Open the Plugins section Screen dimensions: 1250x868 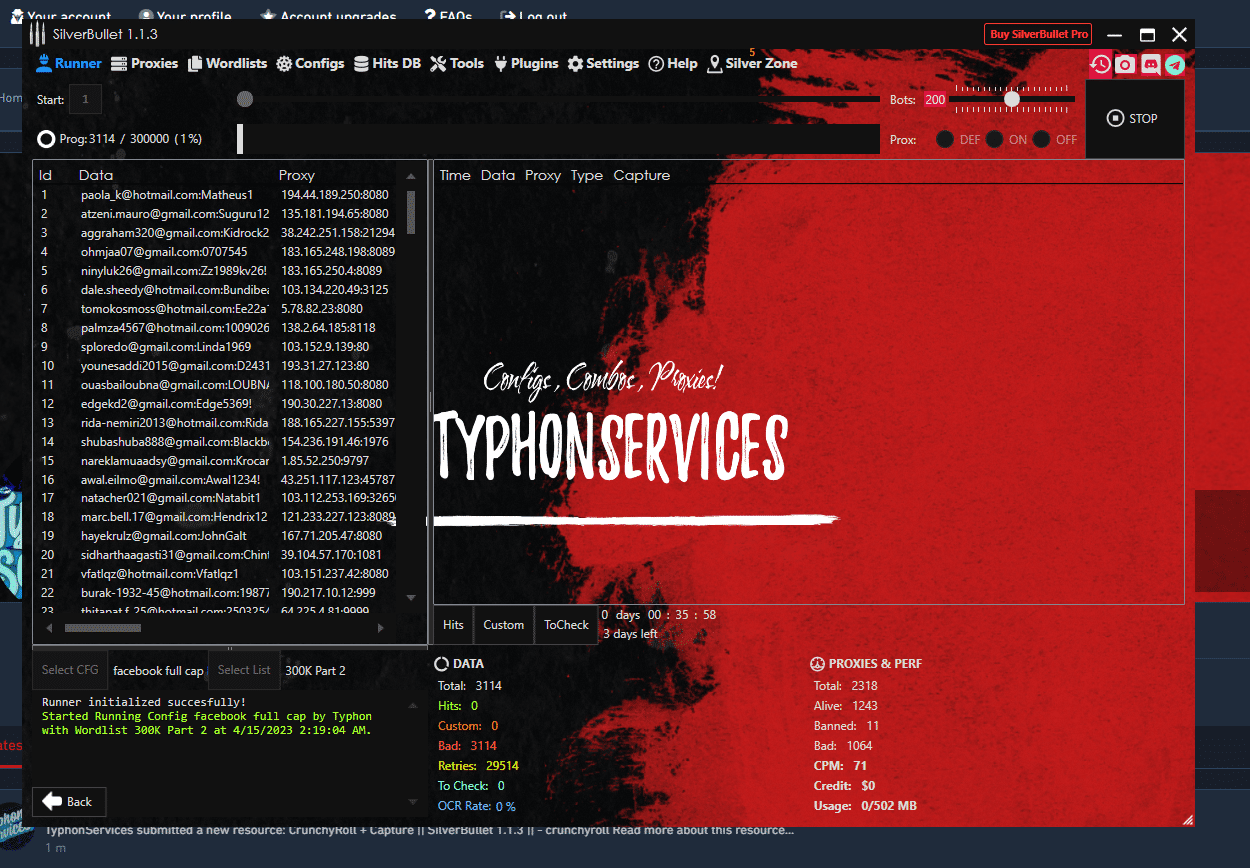[525, 63]
